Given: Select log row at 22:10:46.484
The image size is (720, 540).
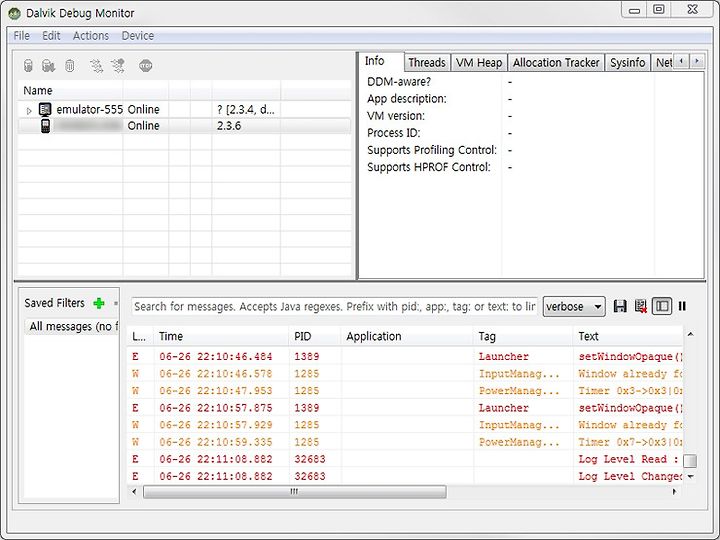Looking at the screenshot, I should 405,357.
